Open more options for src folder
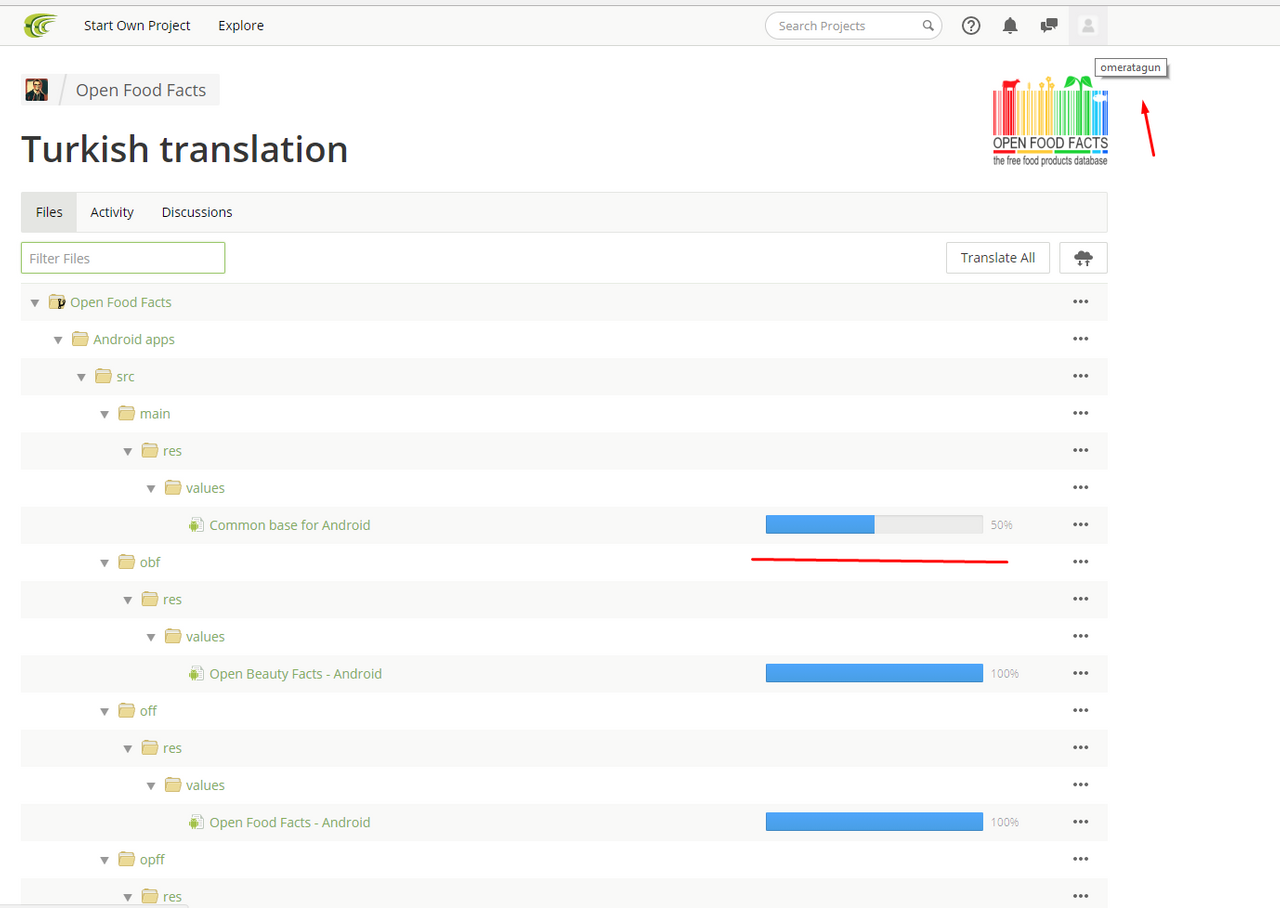The height and width of the screenshot is (908, 1280). (x=1080, y=376)
